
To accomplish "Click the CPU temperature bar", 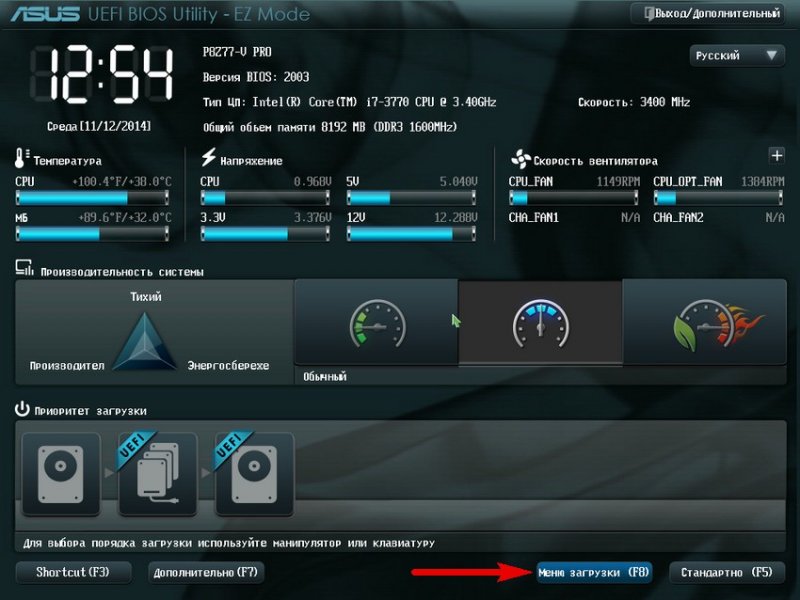I will coord(92,197).
